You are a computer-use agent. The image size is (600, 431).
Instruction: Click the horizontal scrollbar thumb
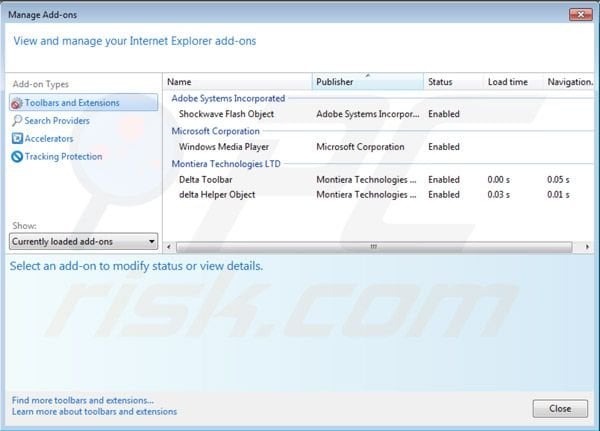(374, 247)
